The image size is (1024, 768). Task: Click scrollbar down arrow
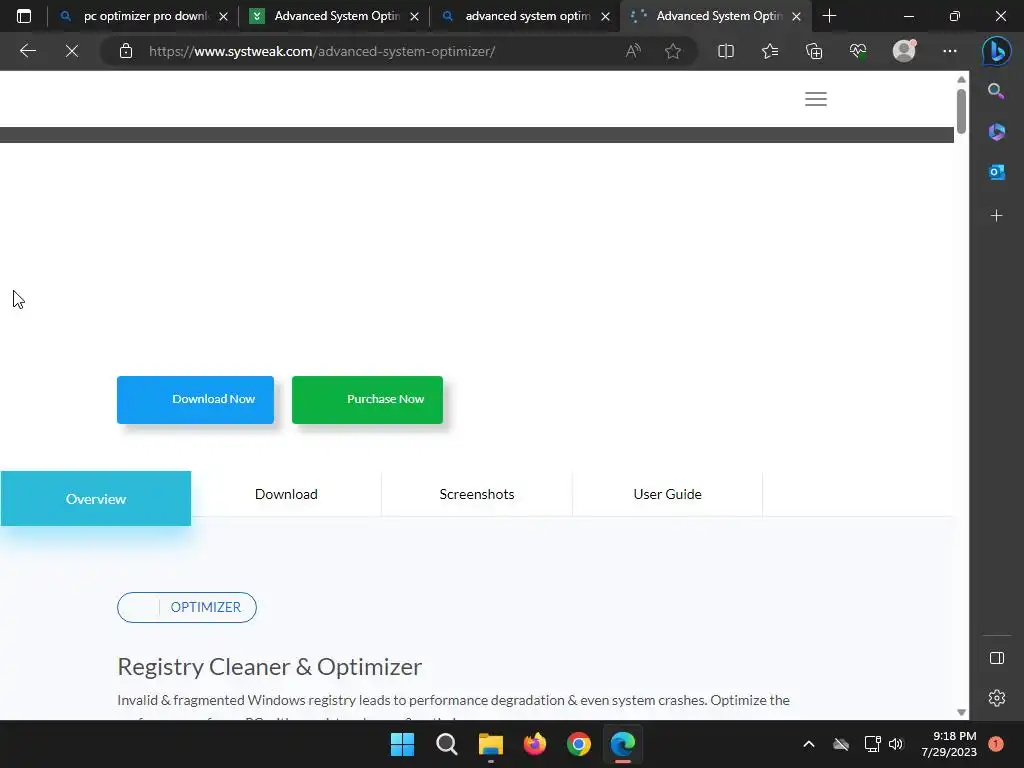(x=961, y=712)
